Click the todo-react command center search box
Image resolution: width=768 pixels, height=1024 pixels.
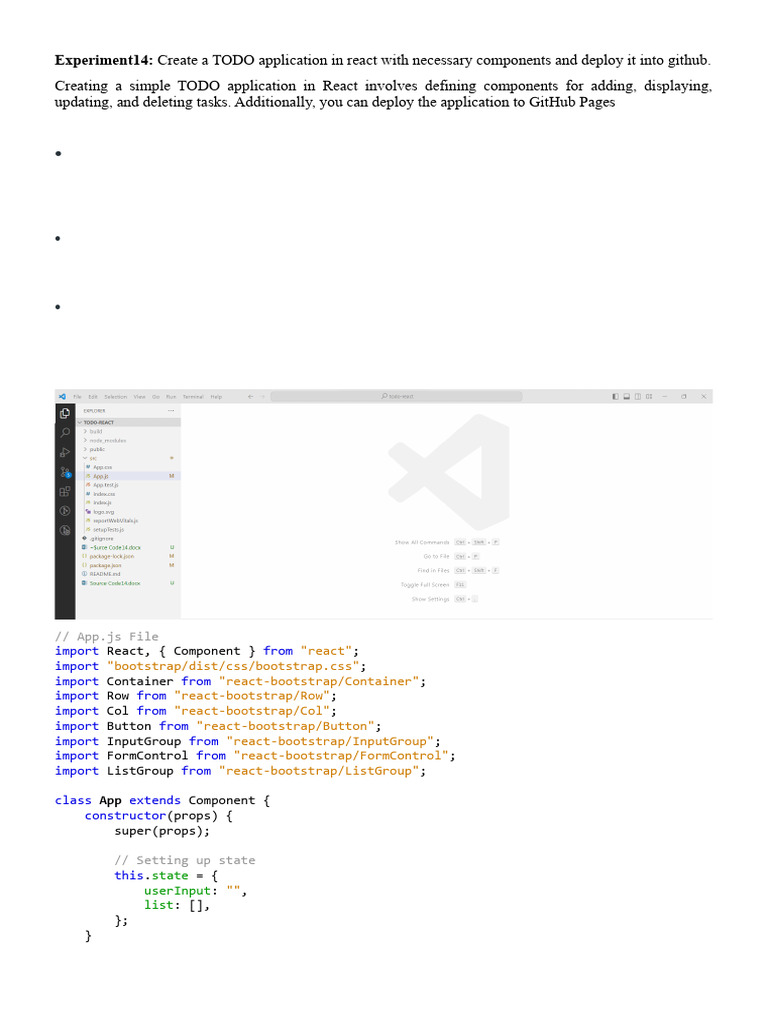396,396
